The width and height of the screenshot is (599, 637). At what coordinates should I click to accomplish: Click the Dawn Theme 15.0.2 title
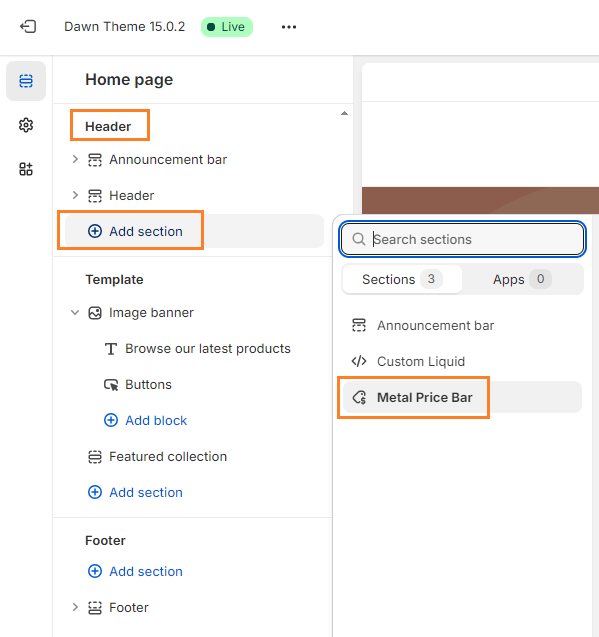pos(124,27)
